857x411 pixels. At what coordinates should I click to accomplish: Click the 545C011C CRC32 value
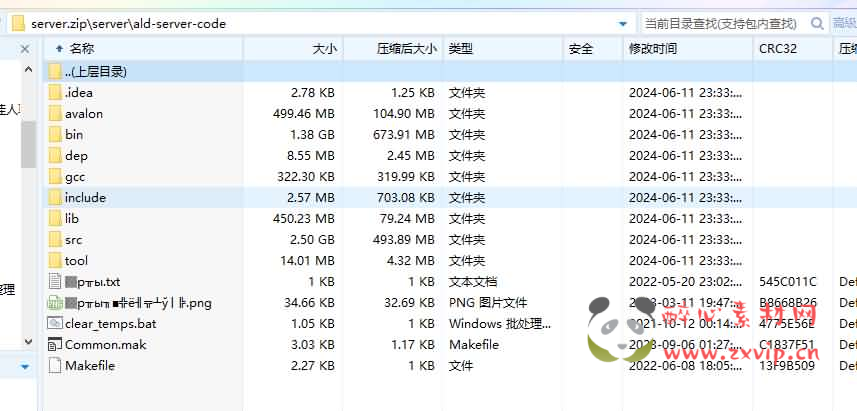coord(788,281)
